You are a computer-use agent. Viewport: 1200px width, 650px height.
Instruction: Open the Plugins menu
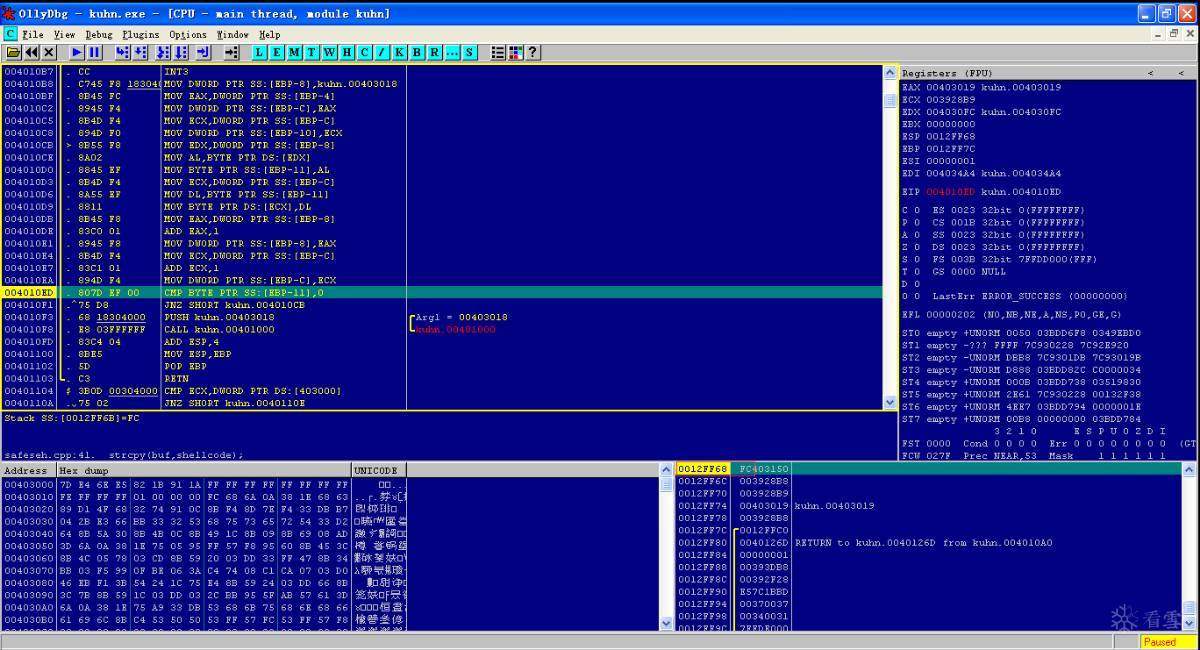141,34
